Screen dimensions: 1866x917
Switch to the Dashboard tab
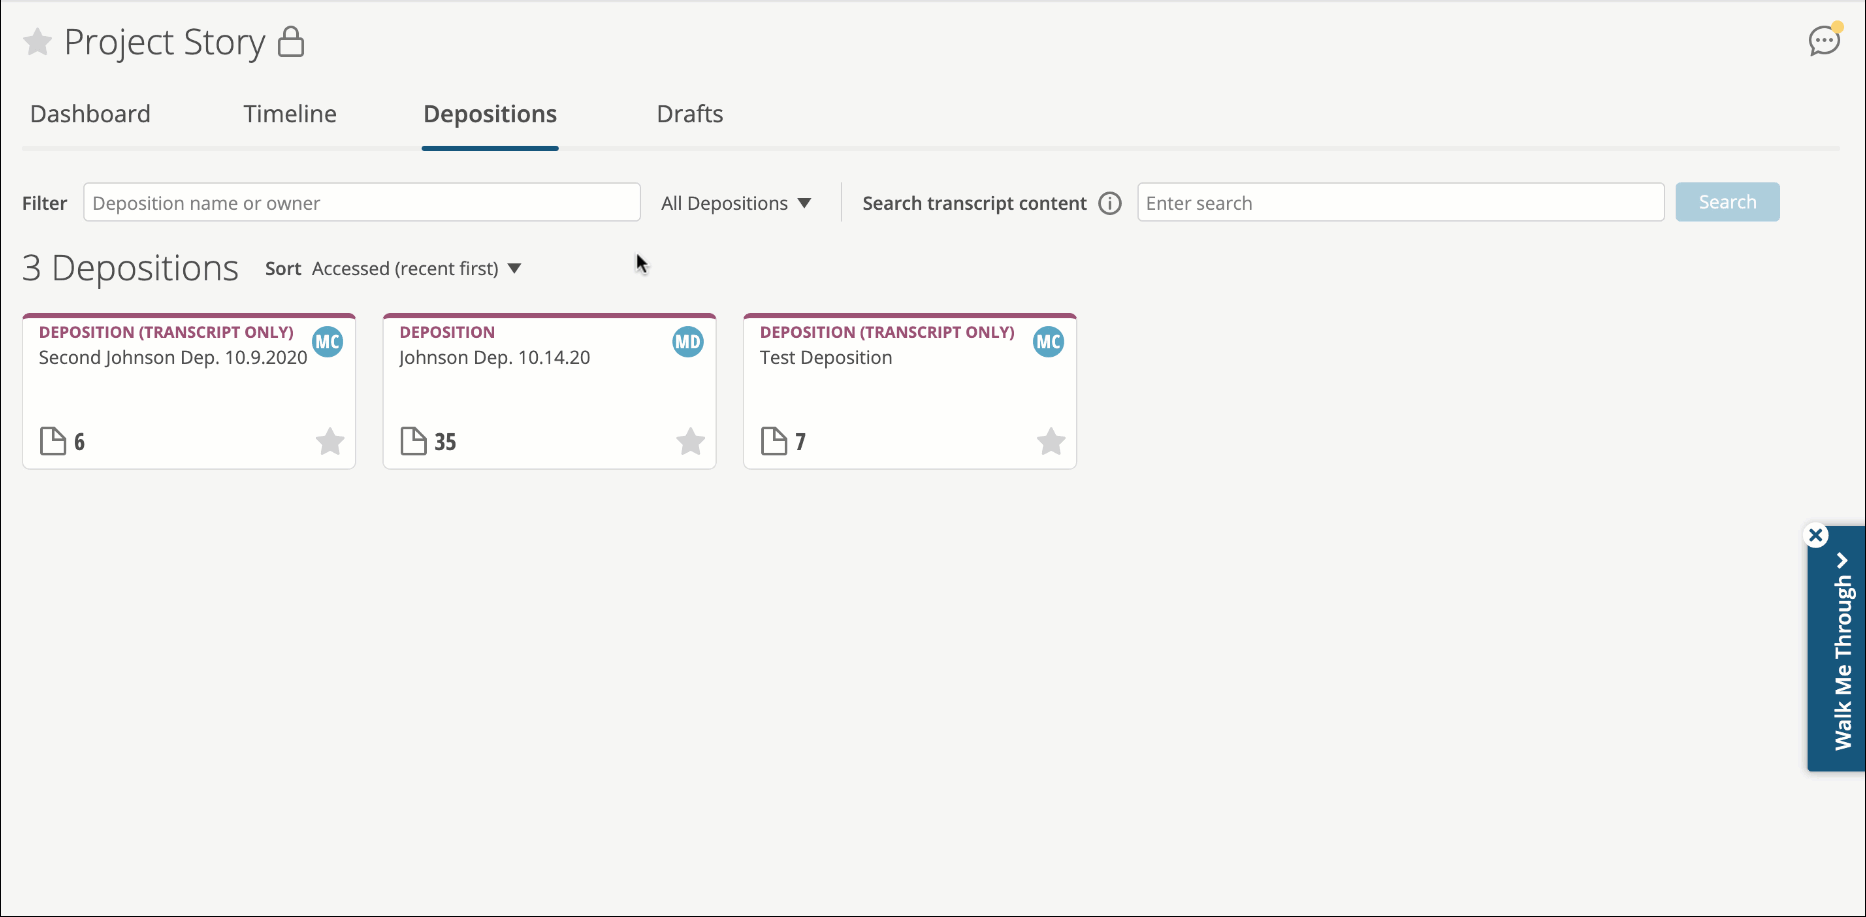coord(90,114)
